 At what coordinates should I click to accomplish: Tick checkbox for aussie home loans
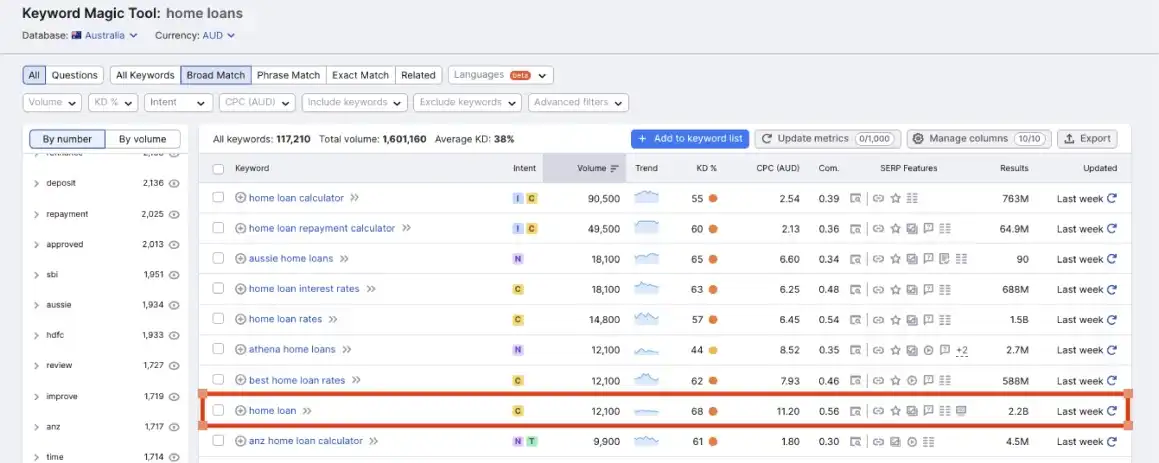218,258
